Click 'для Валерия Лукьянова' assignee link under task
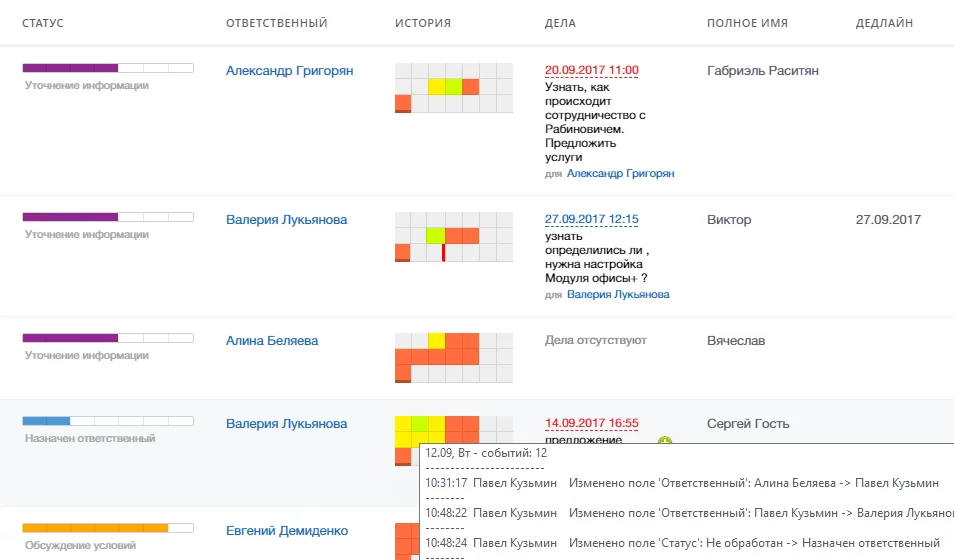The image size is (954, 560). click(617, 295)
